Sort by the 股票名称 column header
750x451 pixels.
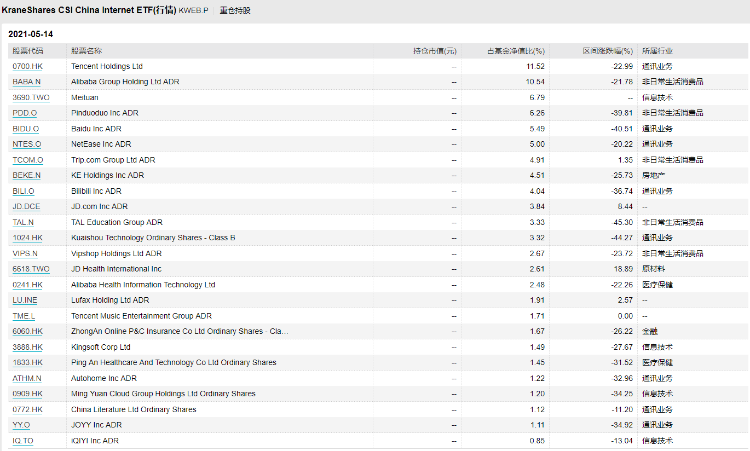[x=87, y=51]
